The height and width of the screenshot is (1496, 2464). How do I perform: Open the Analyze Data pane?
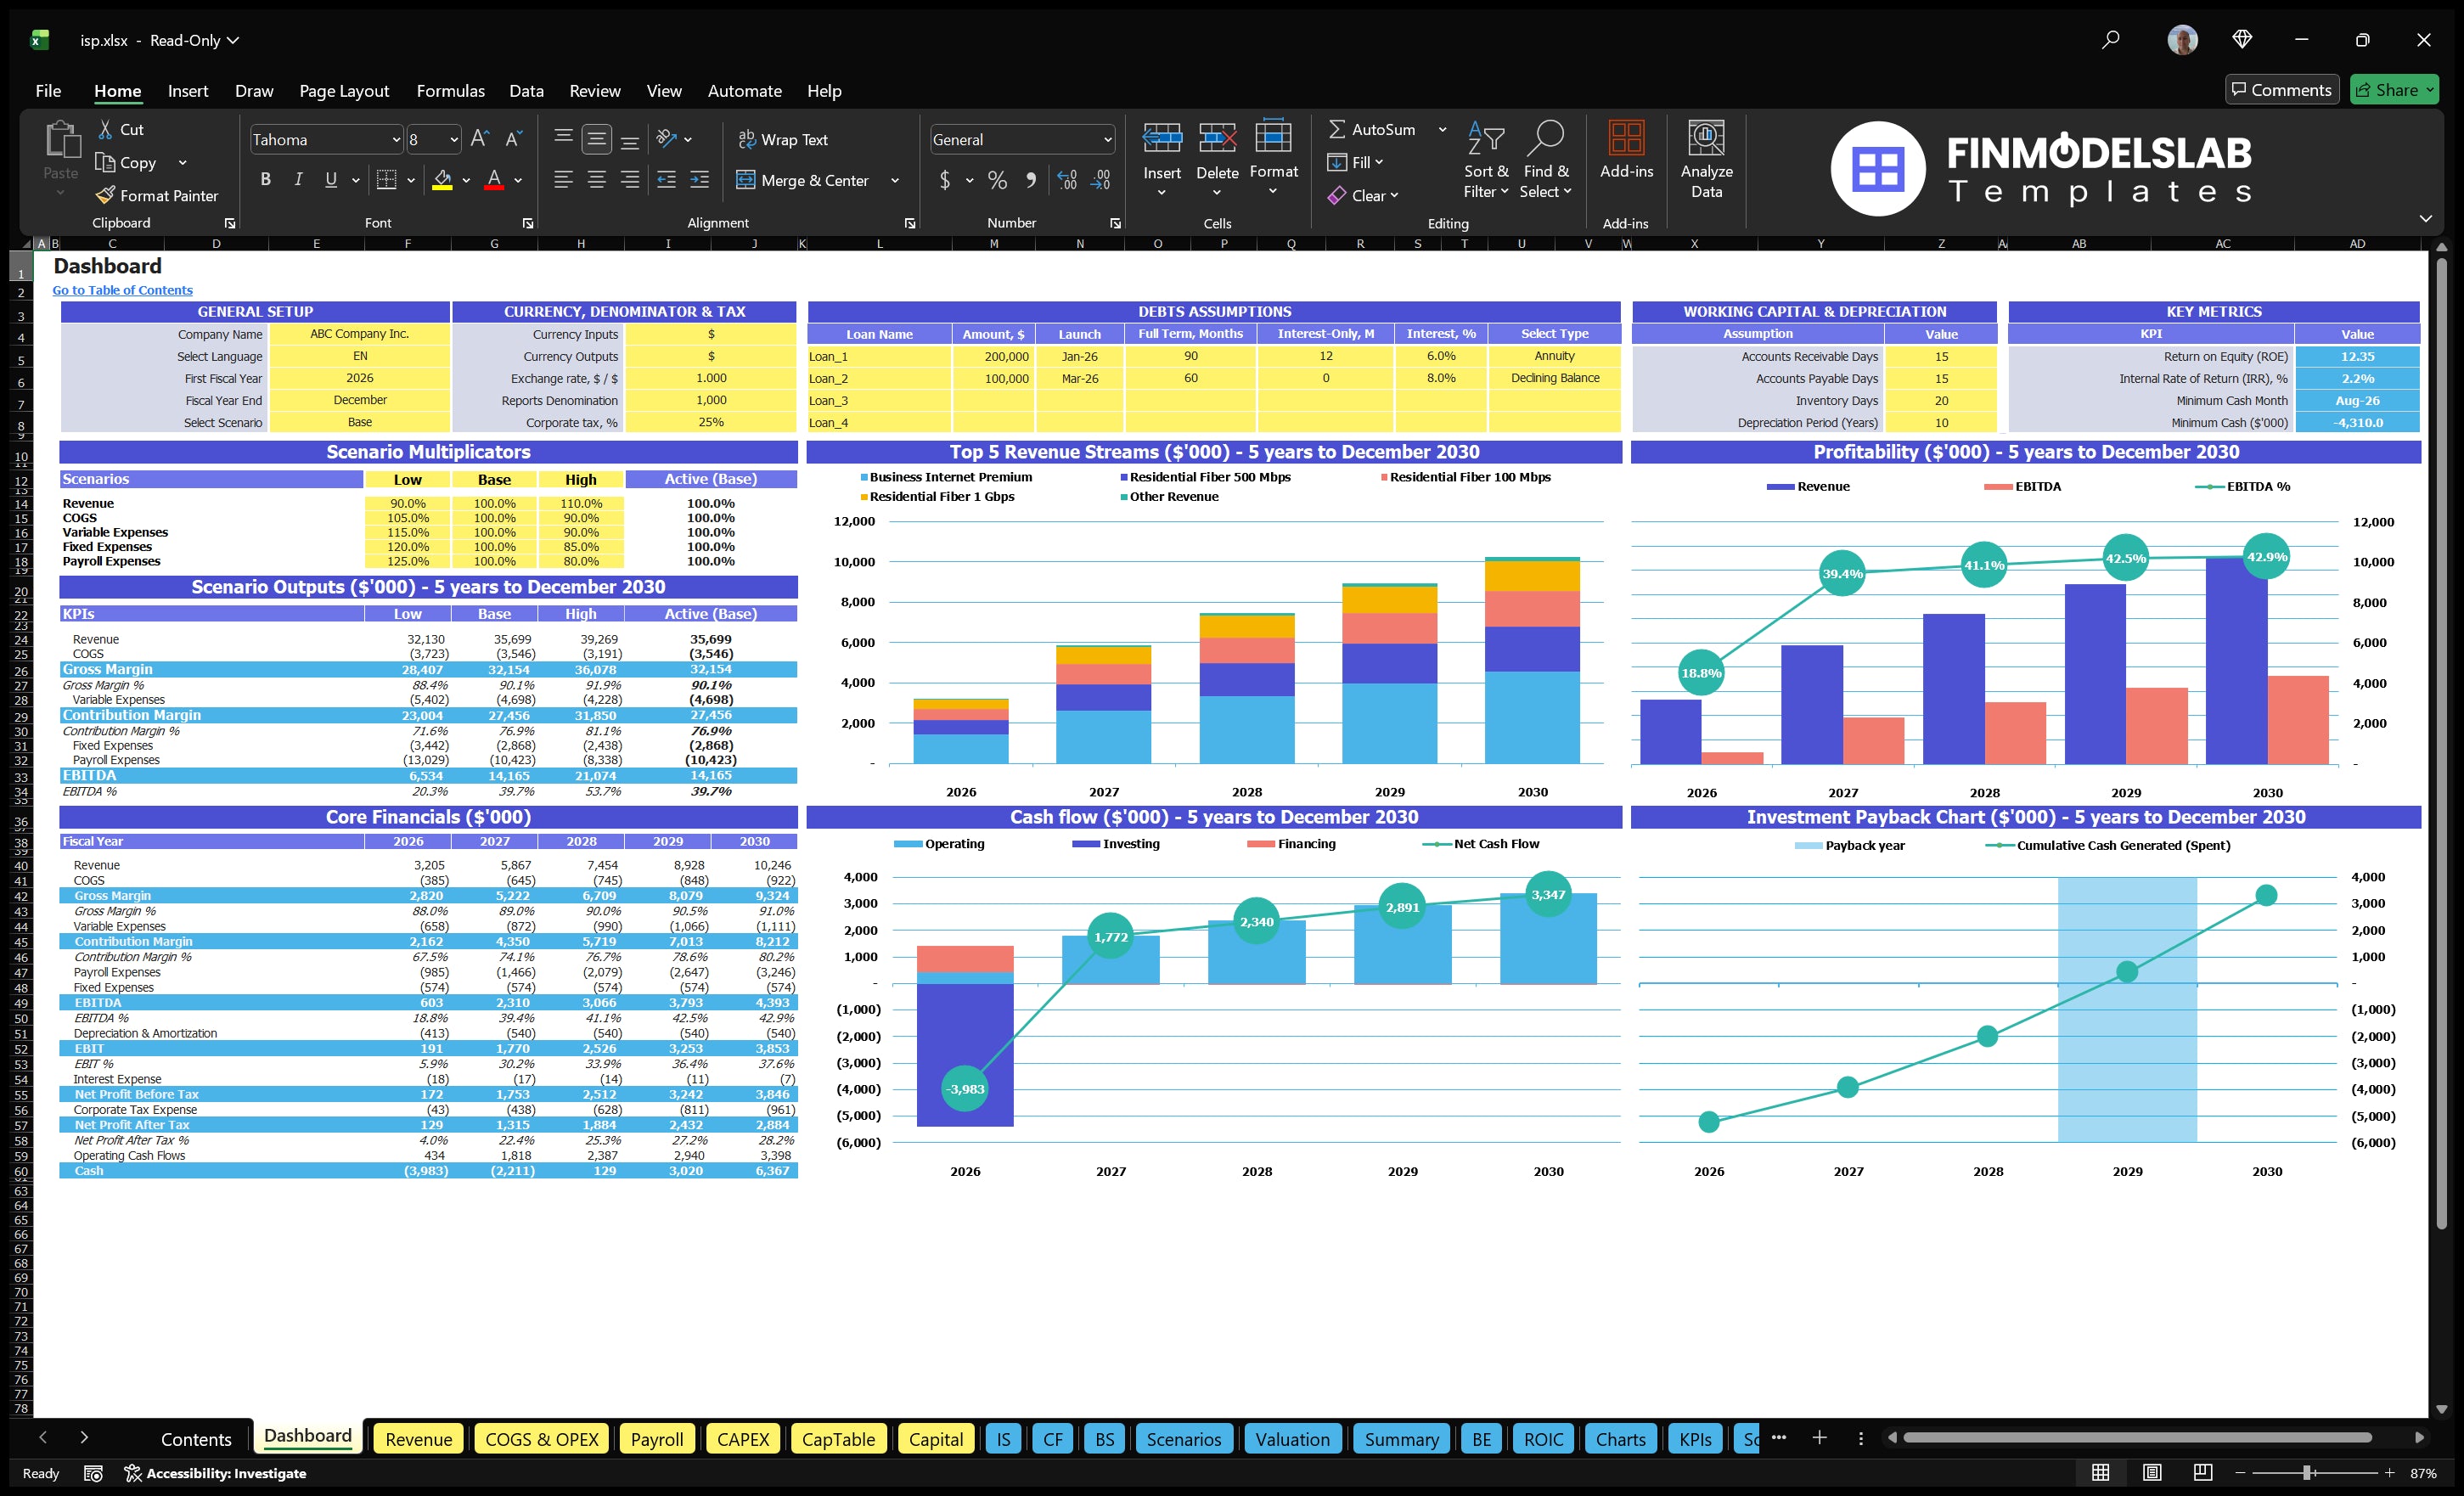[1706, 158]
